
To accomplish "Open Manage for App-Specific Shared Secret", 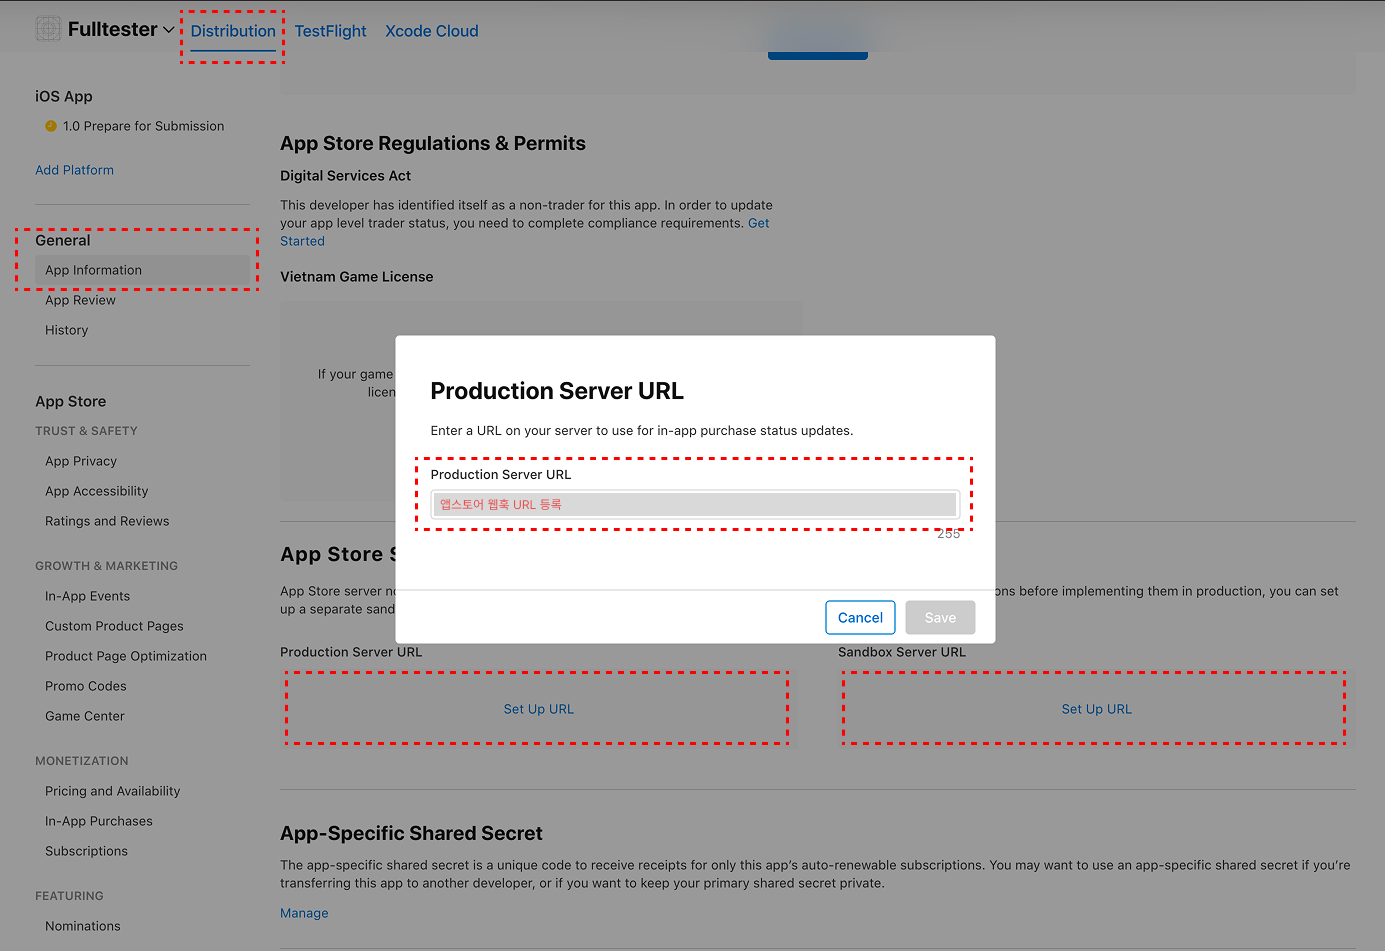I will 304,913.
